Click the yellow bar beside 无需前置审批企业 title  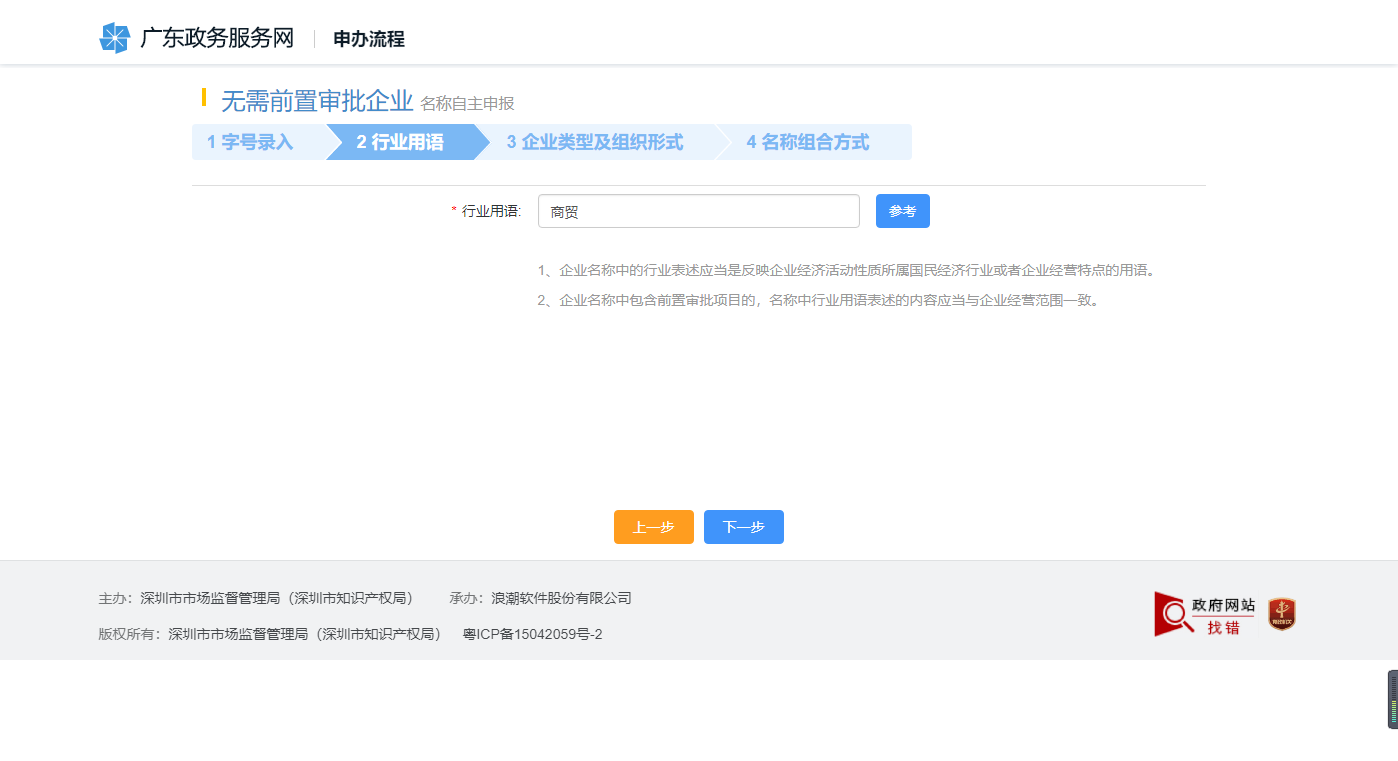[203, 100]
